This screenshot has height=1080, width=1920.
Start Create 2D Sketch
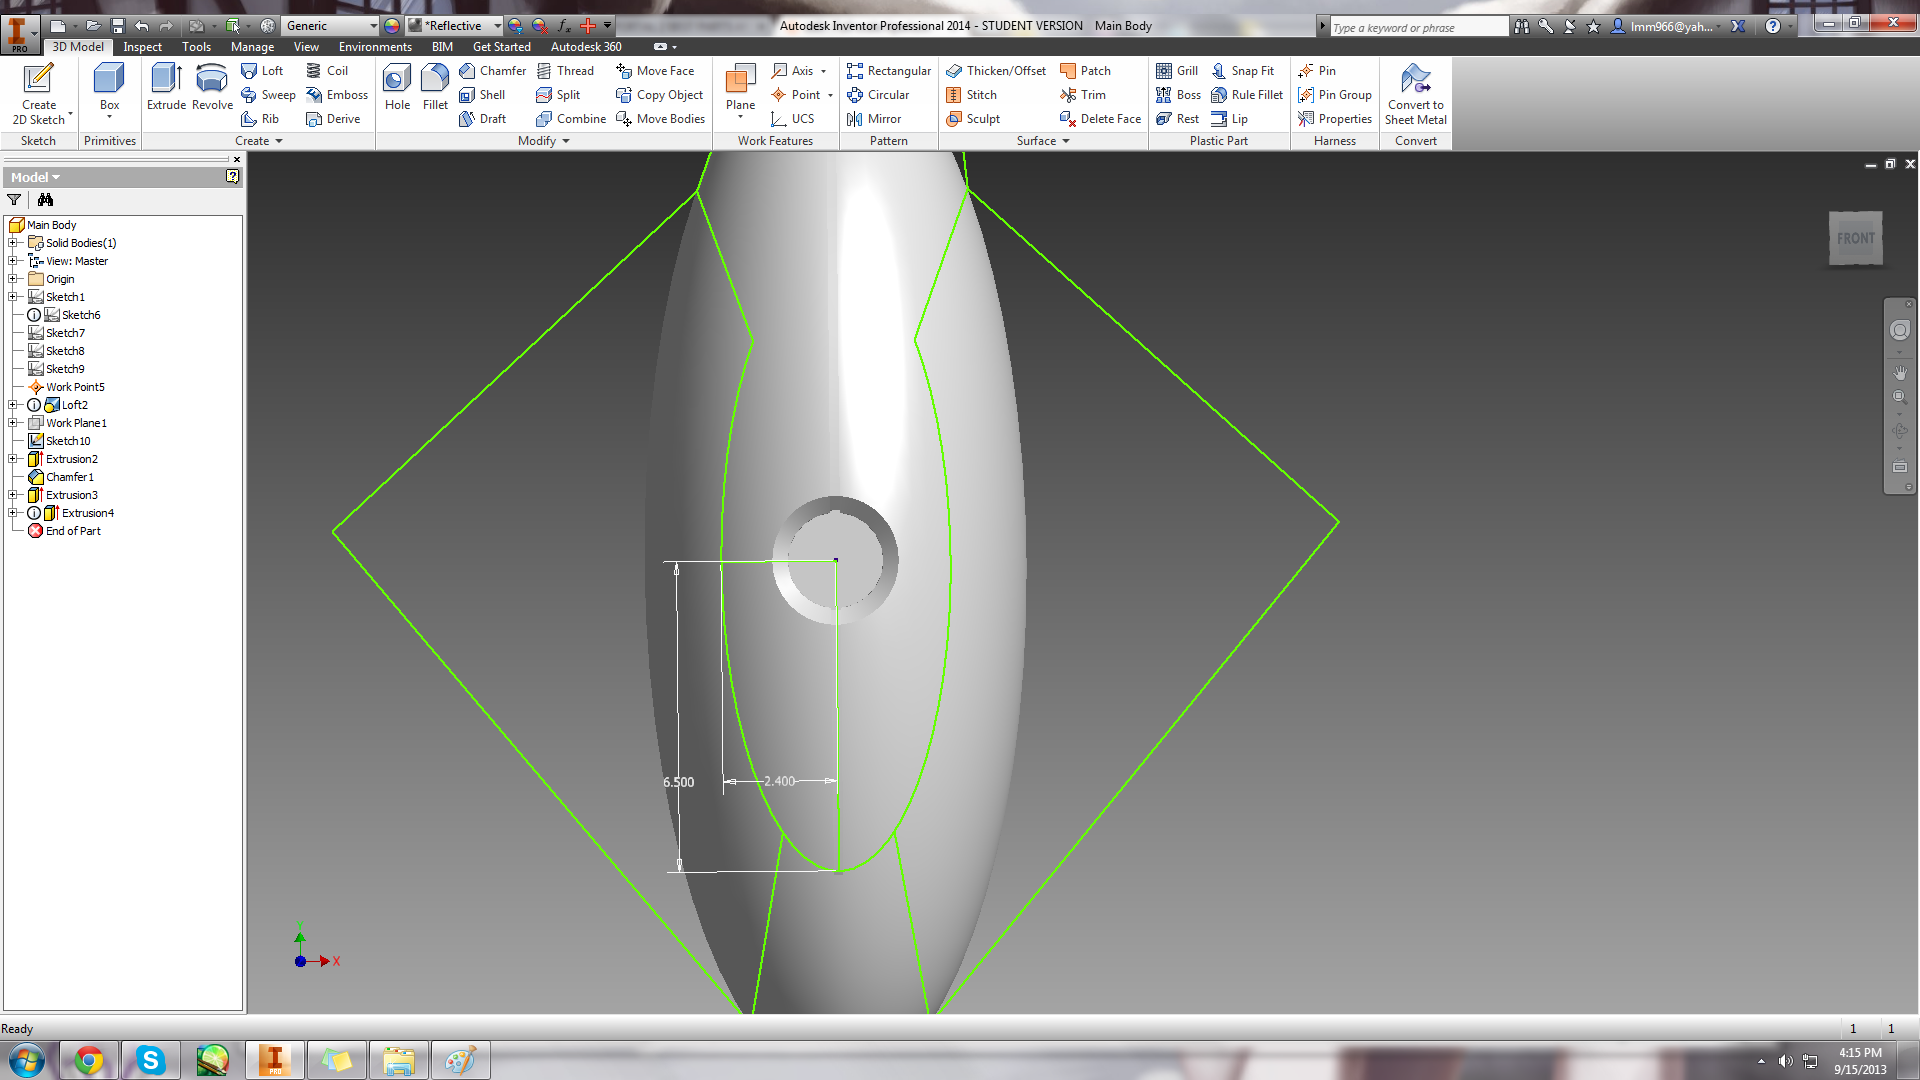click(39, 95)
